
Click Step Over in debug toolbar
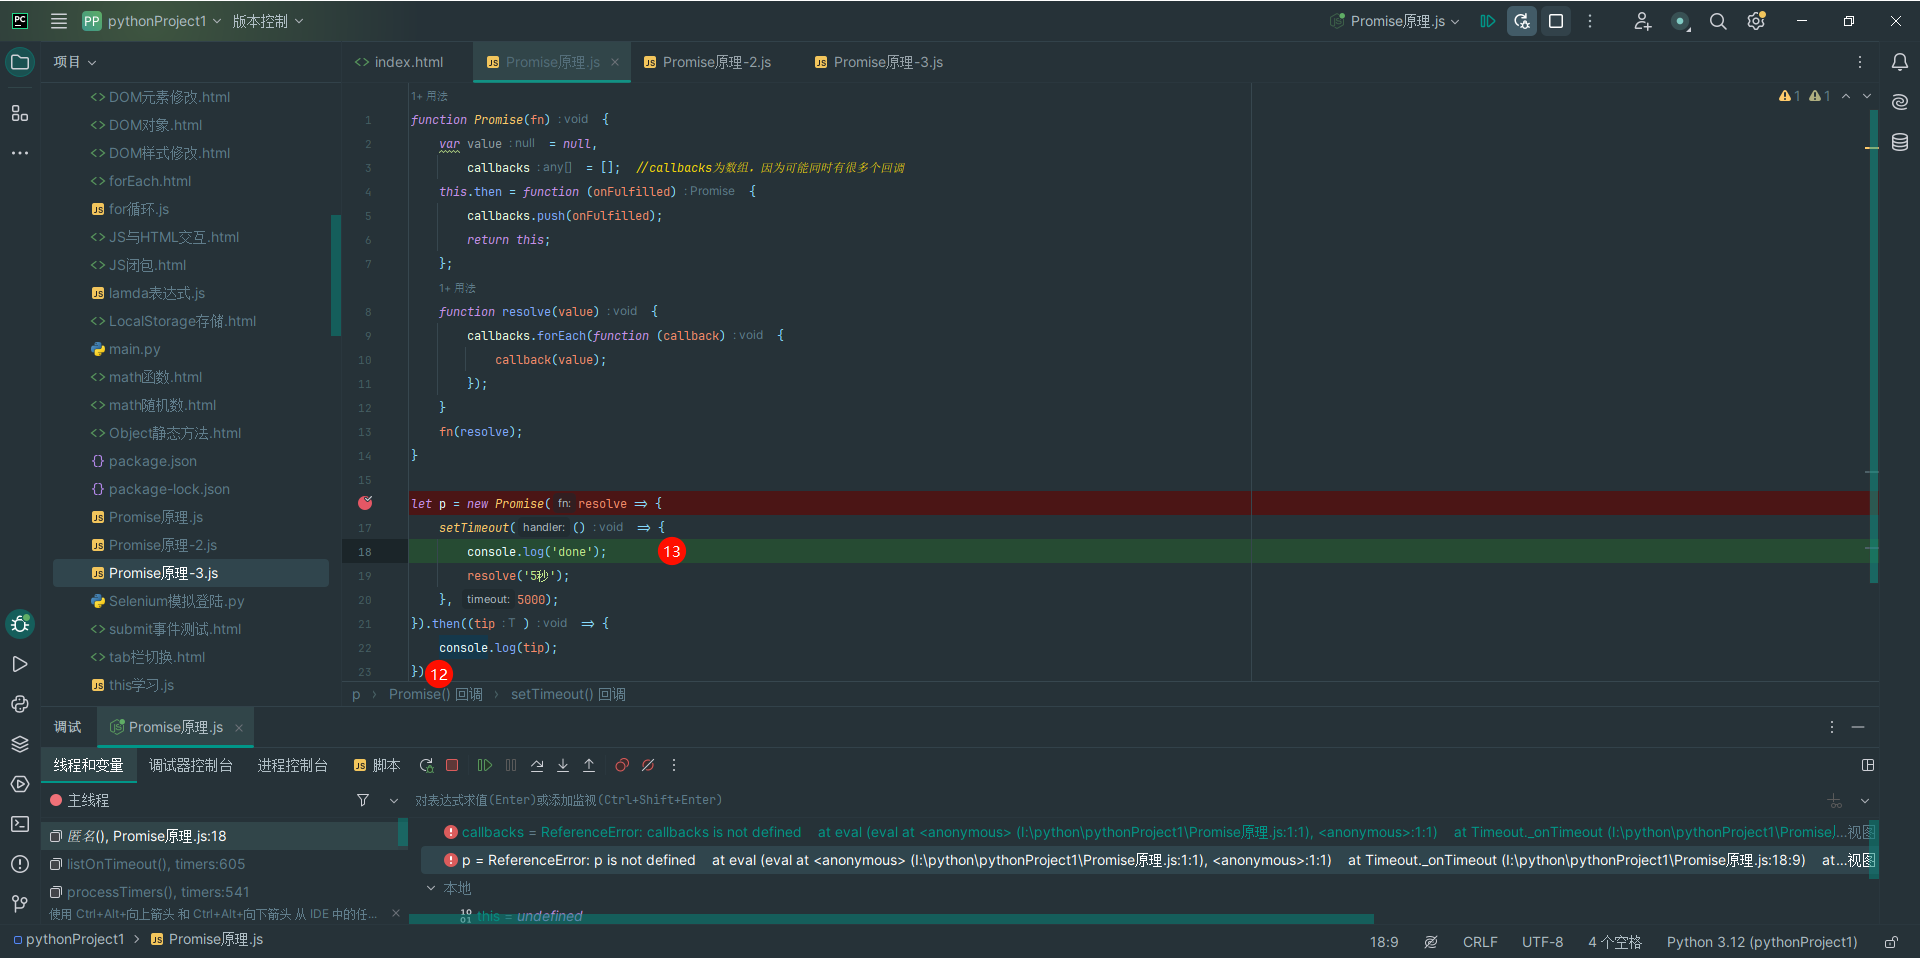point(537,765)
